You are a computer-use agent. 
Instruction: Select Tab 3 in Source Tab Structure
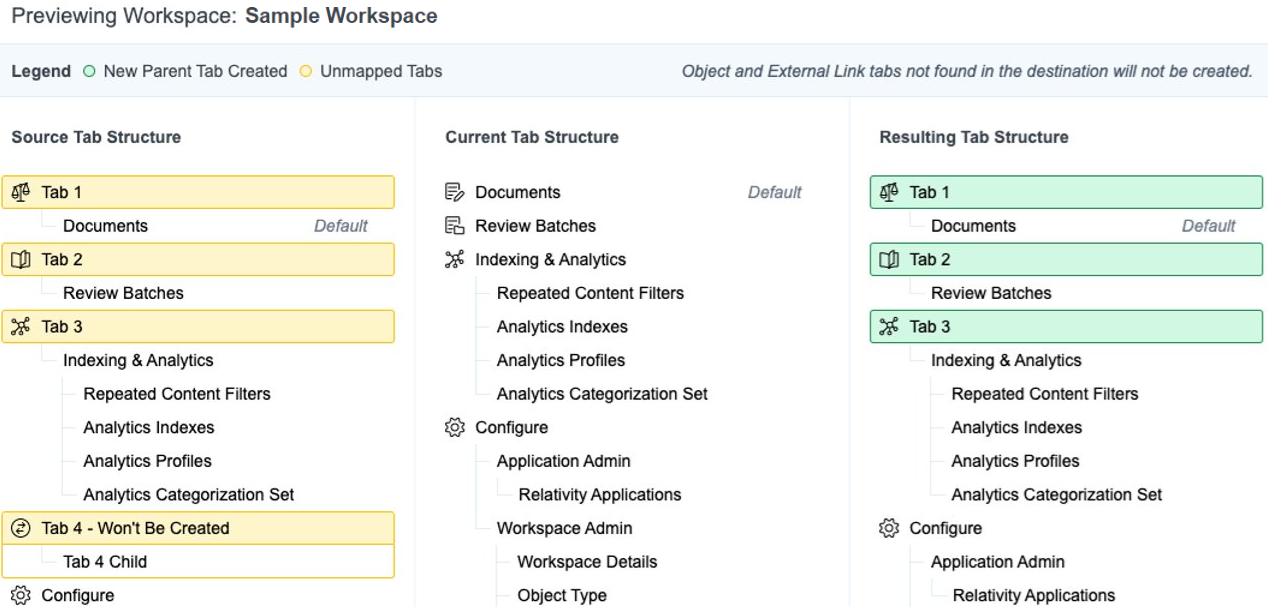click(x=198, y=327)
